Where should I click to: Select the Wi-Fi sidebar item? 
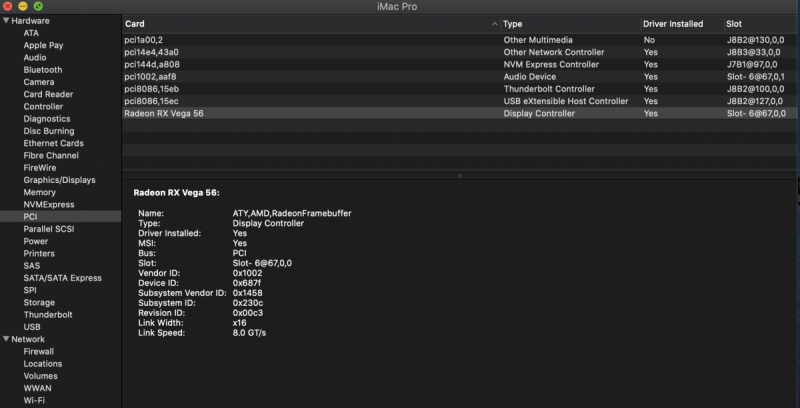point(34,400)
